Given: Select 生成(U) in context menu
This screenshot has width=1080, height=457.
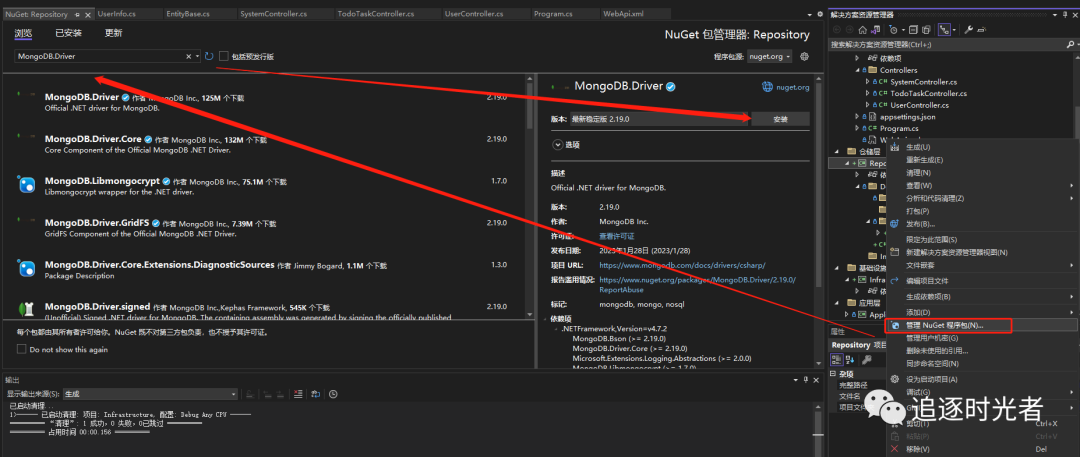Looking at the screenshot, I should click(x=918, y=148).
